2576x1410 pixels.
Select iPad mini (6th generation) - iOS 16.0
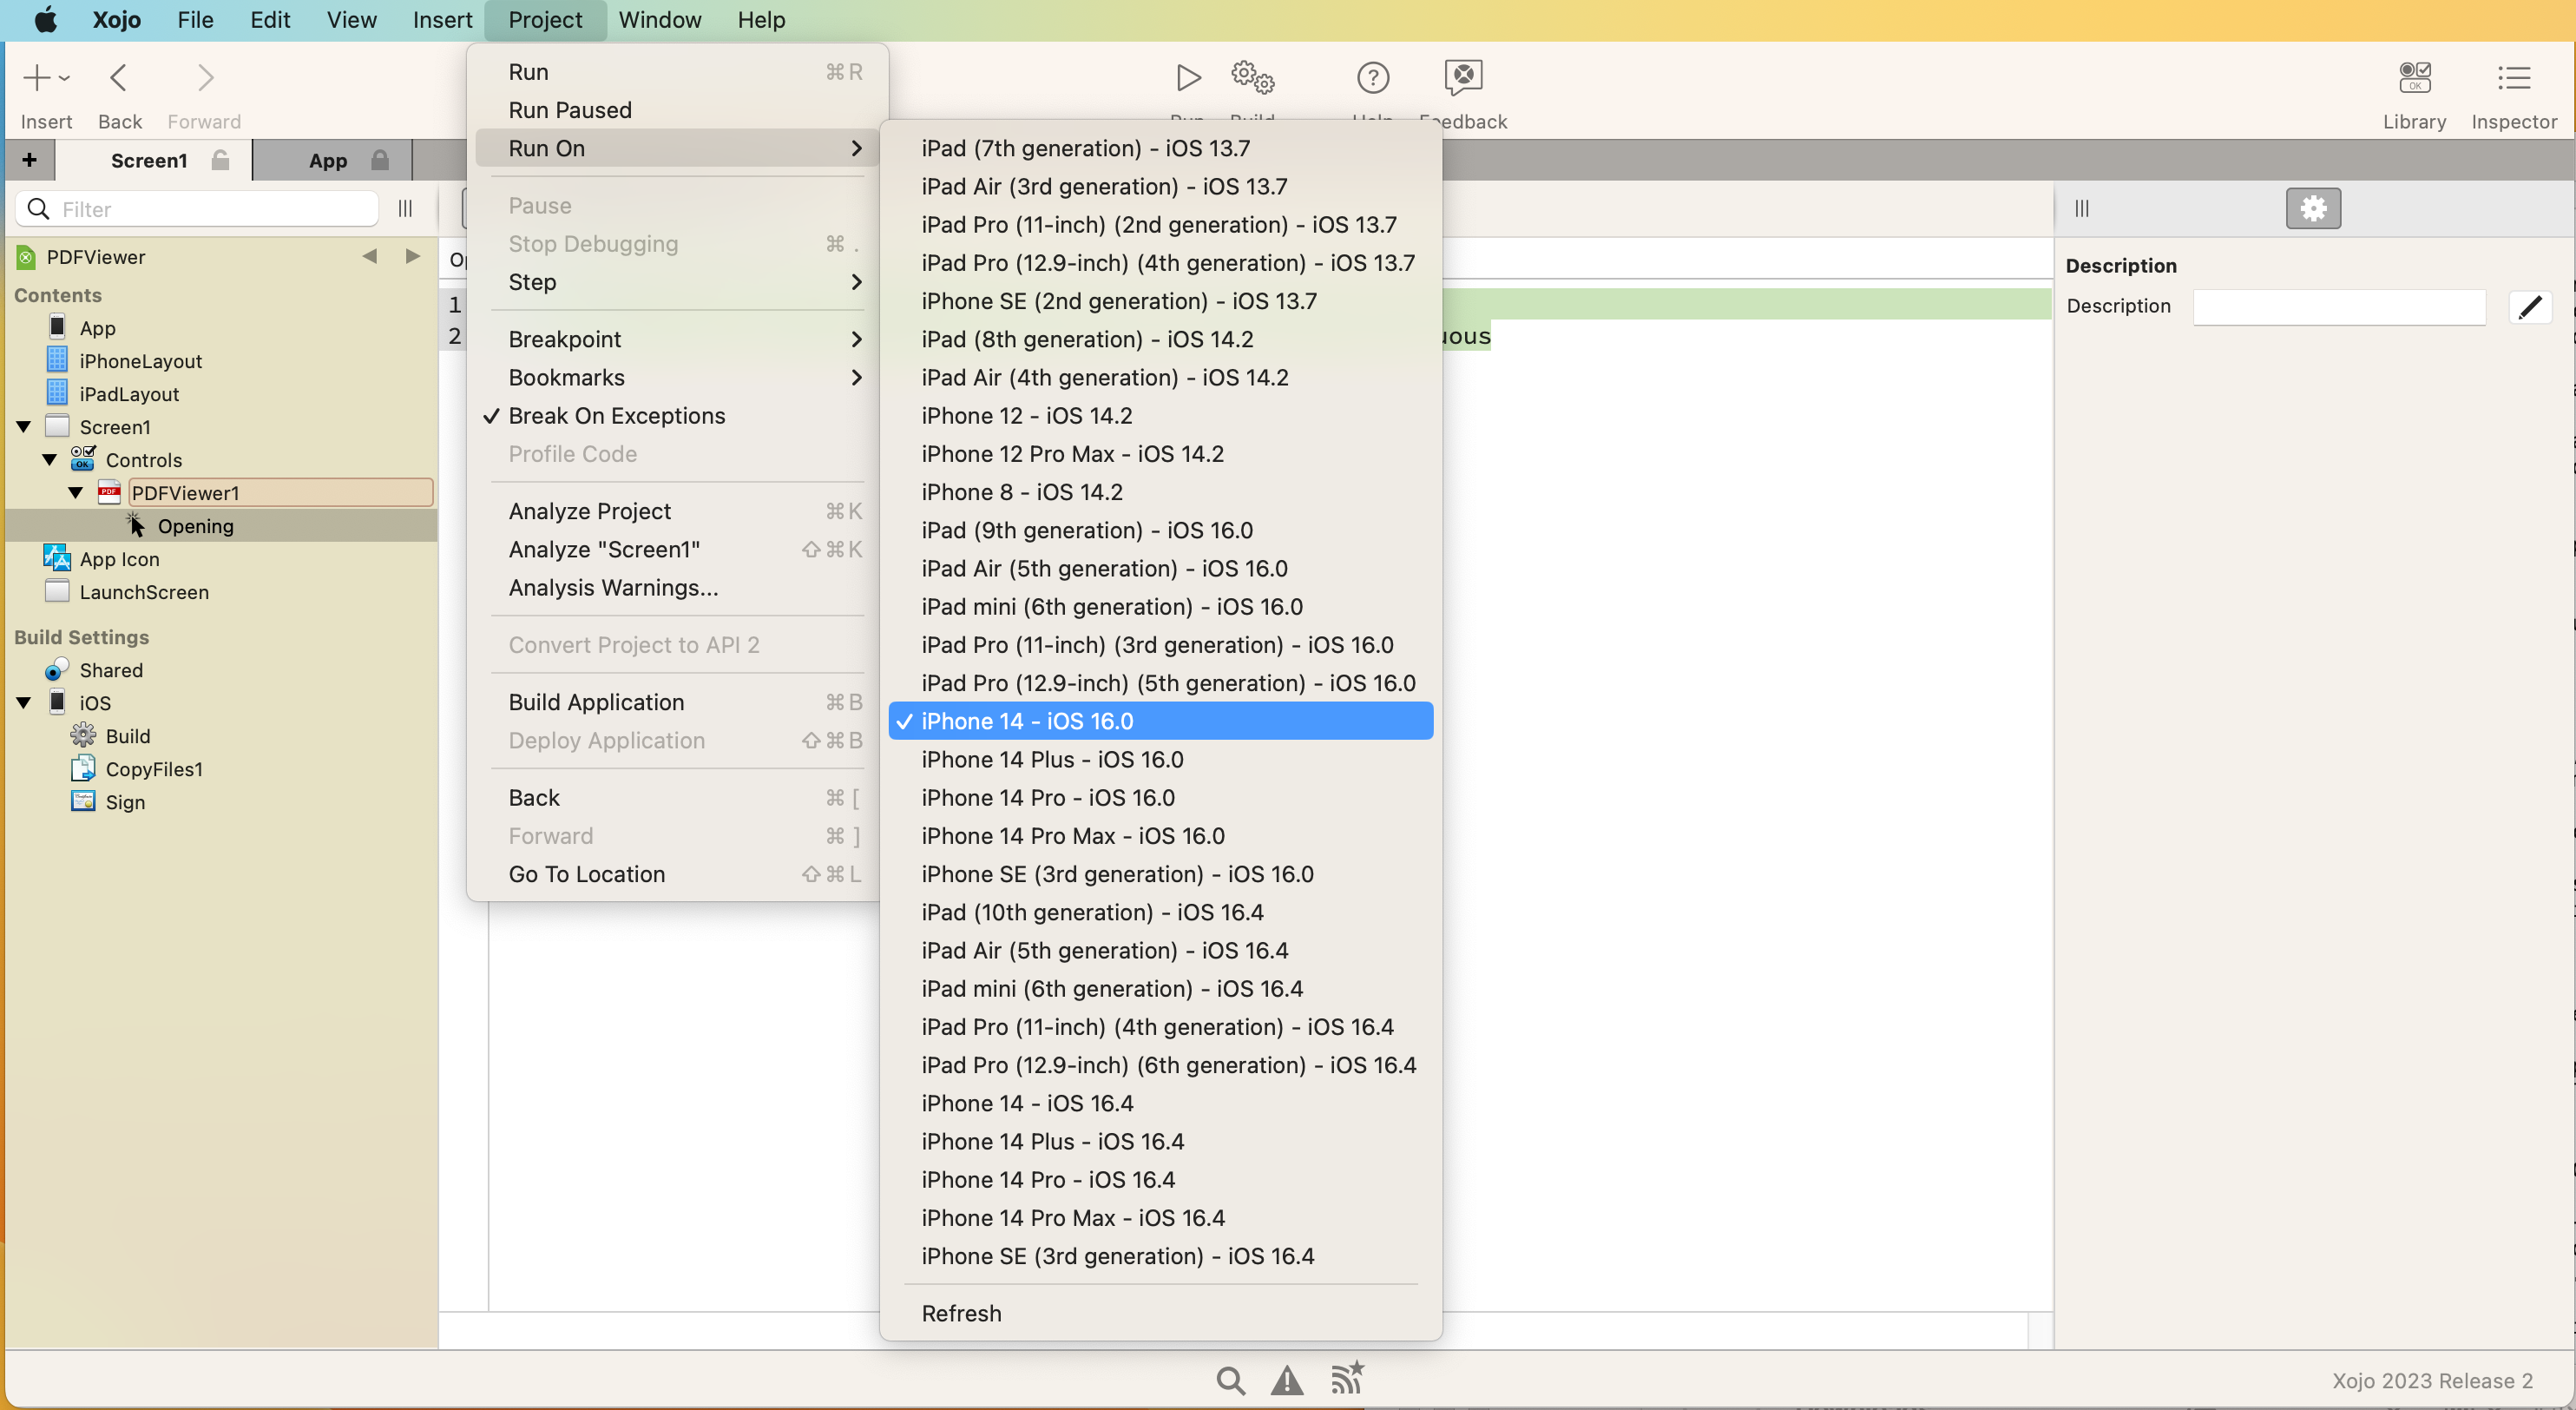pos(1160,607)
